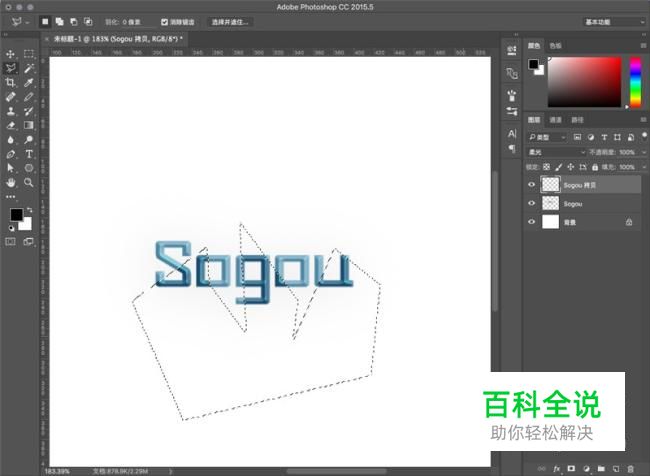Open the Color panel options menu

pyautogui.click(x=643, y=46)
